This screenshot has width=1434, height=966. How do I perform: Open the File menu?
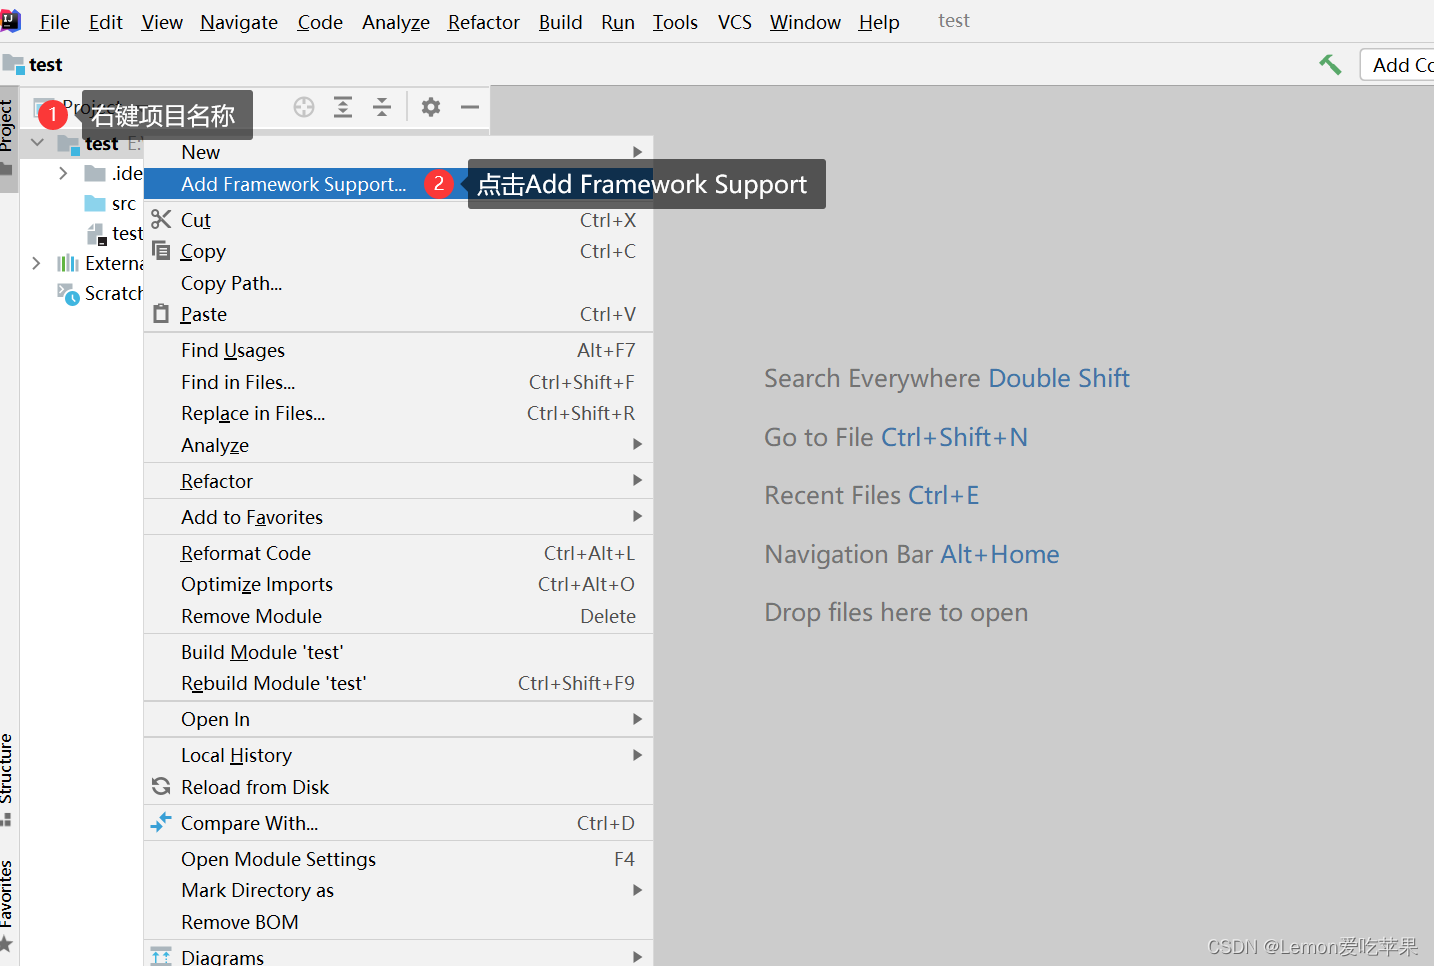pyautogui.click(x=54, y=22)
